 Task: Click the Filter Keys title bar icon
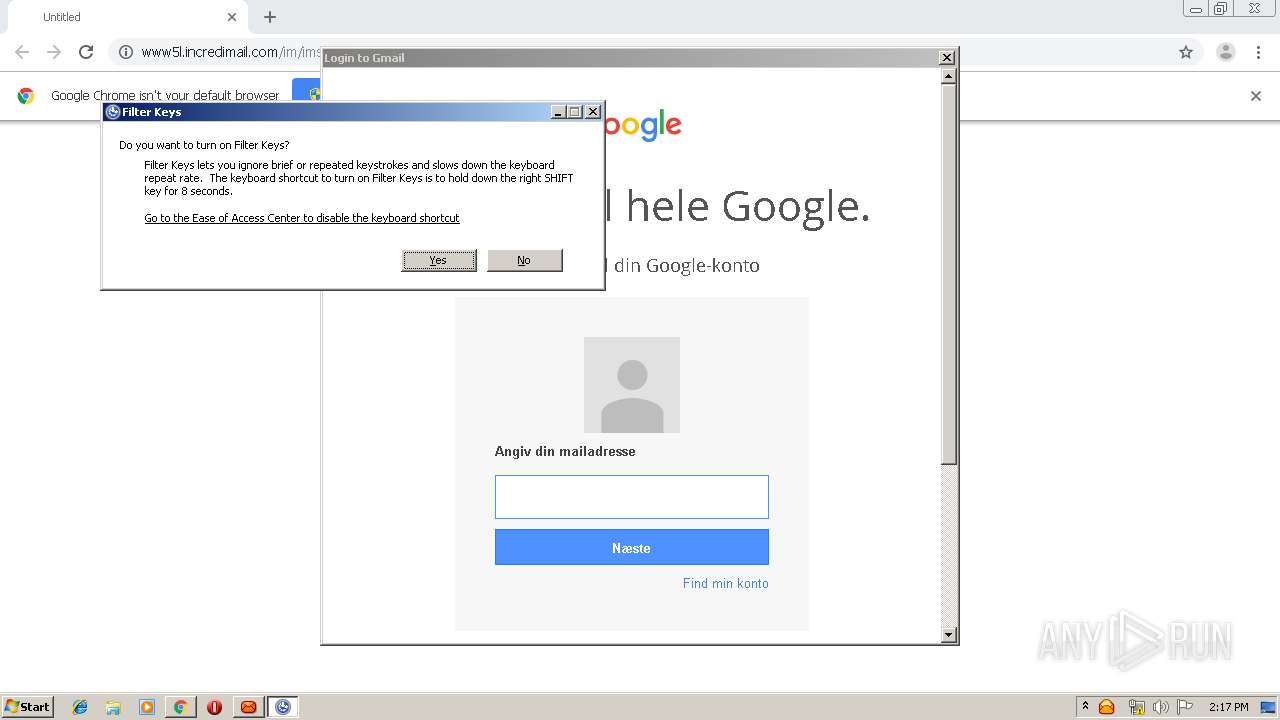click(113, 112)
